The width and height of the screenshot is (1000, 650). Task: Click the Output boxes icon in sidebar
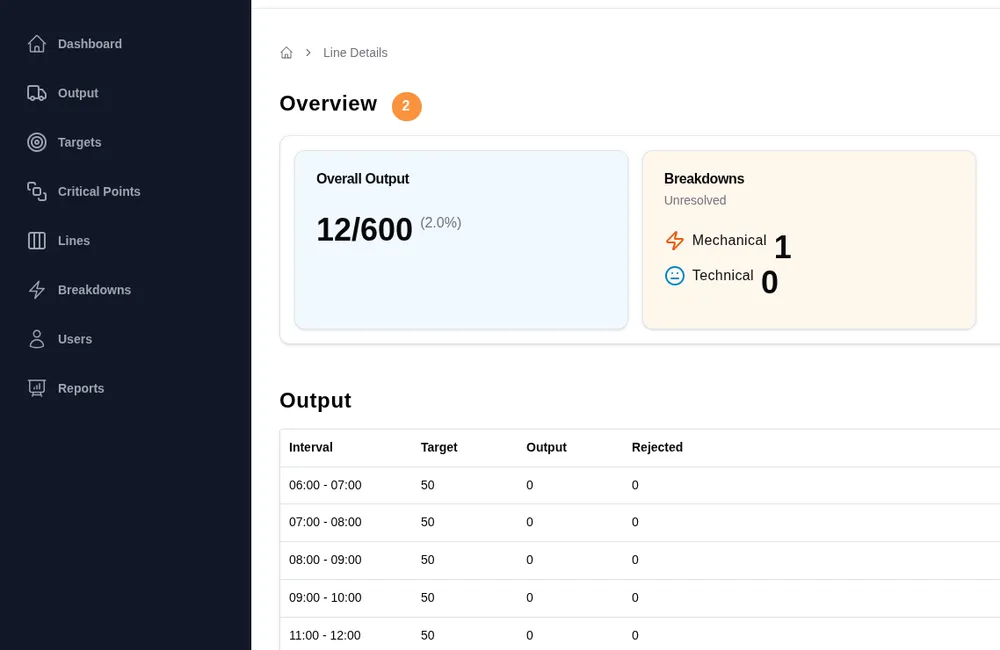point(36,93)
